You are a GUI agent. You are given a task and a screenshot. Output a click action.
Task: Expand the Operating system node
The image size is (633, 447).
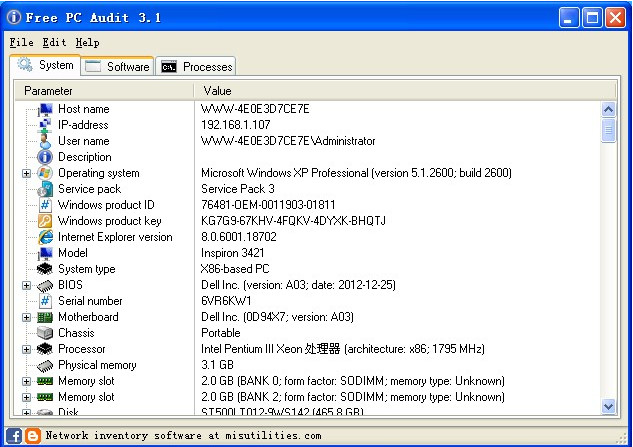tap(26, 173)
